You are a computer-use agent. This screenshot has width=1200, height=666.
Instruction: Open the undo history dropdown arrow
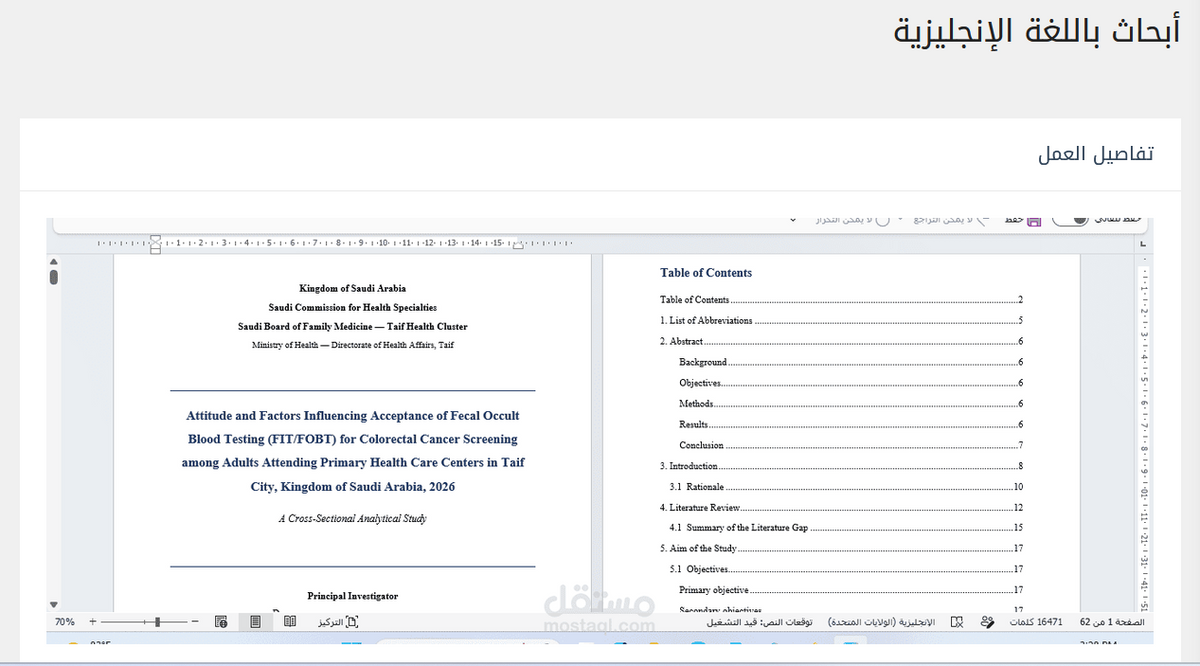pyautogui.click(x=900, y=219)
